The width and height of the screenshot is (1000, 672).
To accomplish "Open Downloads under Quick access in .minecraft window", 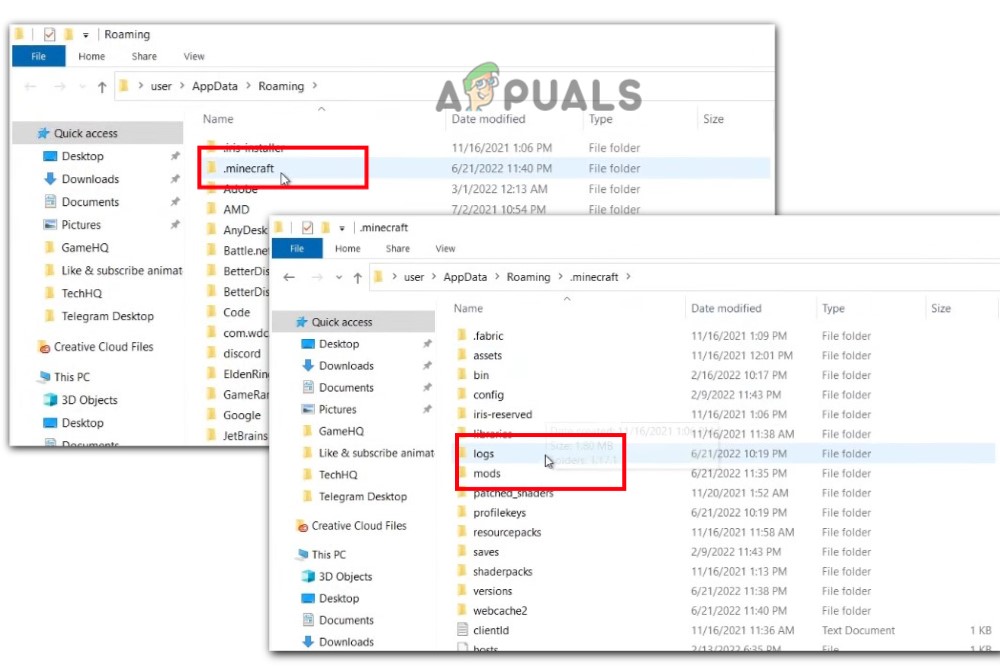I will coord(346,366).
